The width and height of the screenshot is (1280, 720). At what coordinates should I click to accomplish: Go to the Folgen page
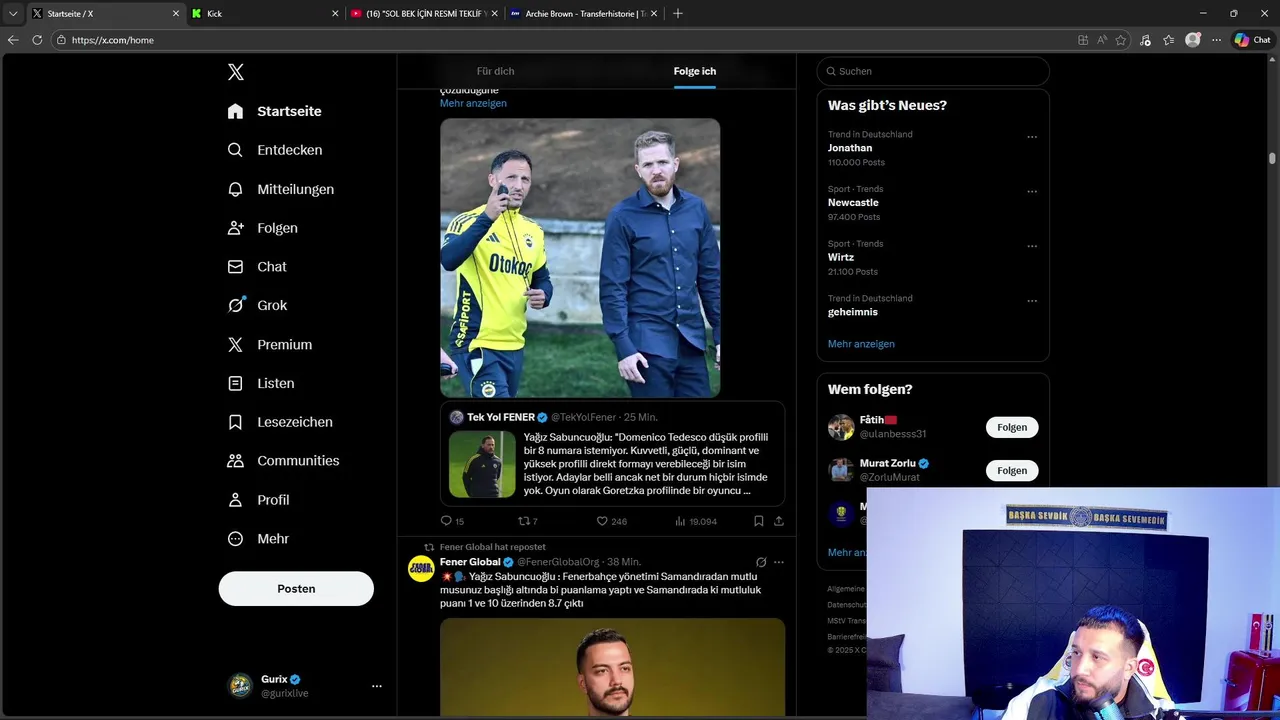[x=262, y=228]
